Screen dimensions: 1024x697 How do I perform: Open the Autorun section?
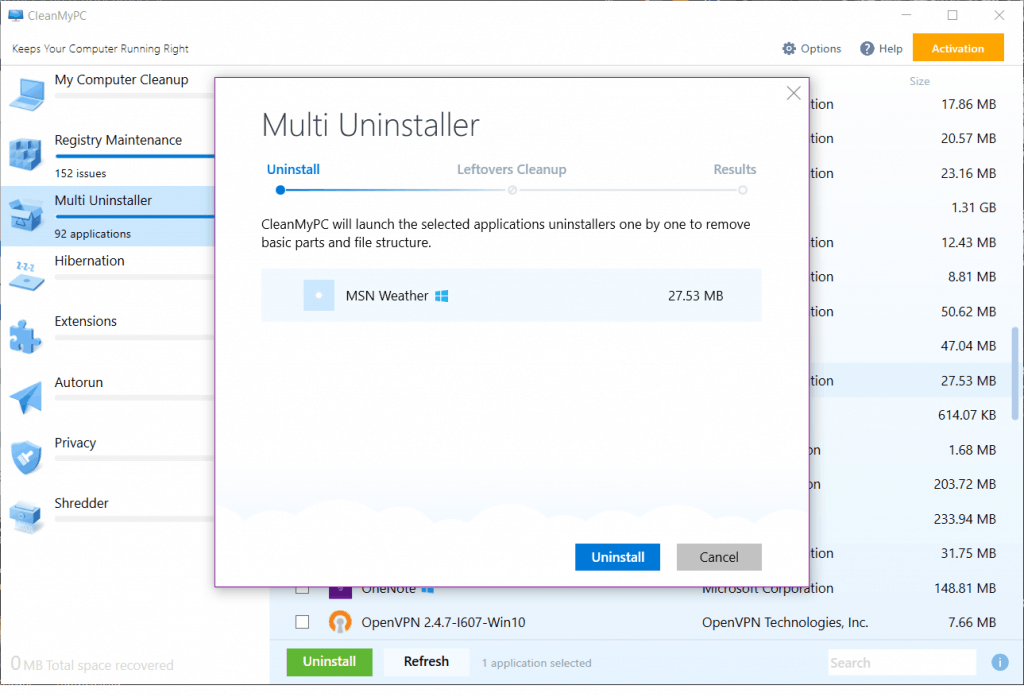point(78,382)
